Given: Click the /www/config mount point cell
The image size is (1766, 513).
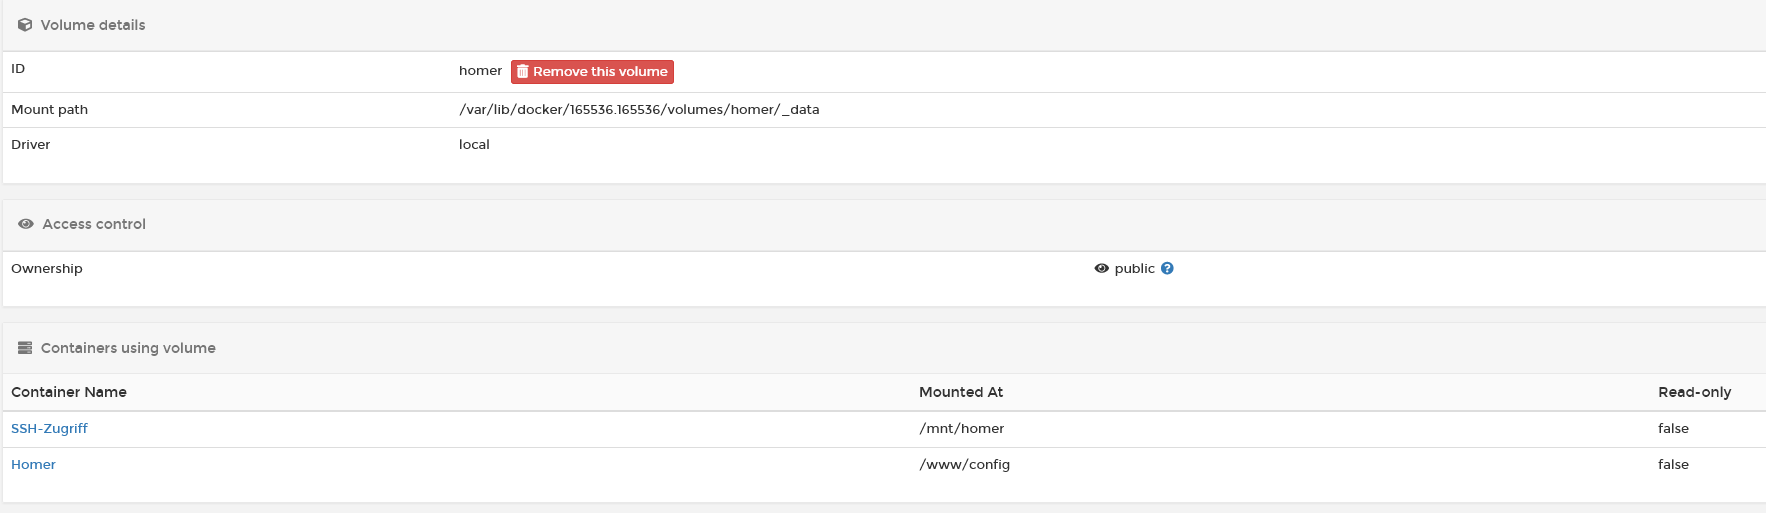Looking at the screenshot, I should coord(965,464).
